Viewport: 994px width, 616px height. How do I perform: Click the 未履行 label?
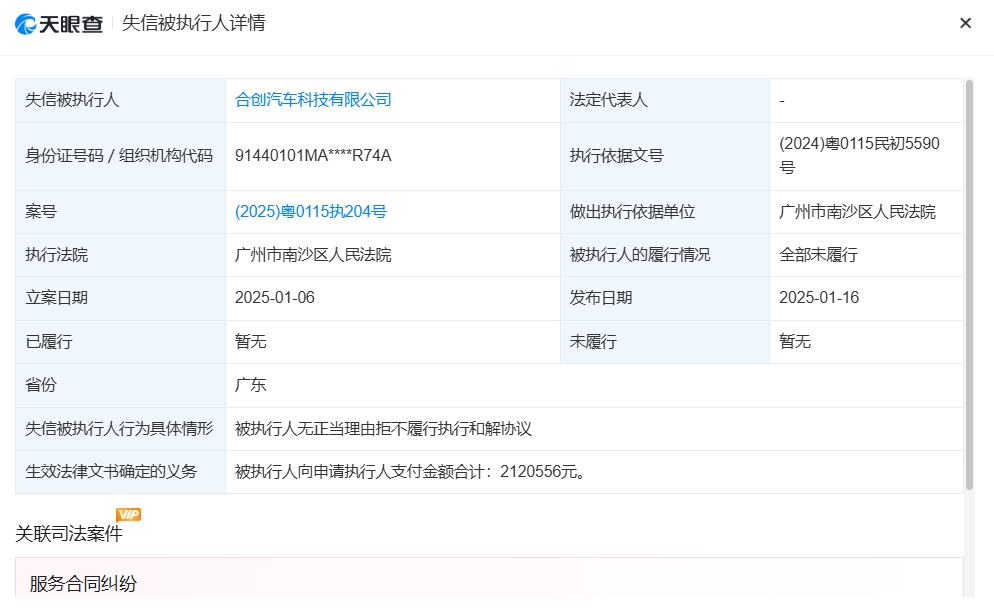pyautogui.click(x=593, y=342)
